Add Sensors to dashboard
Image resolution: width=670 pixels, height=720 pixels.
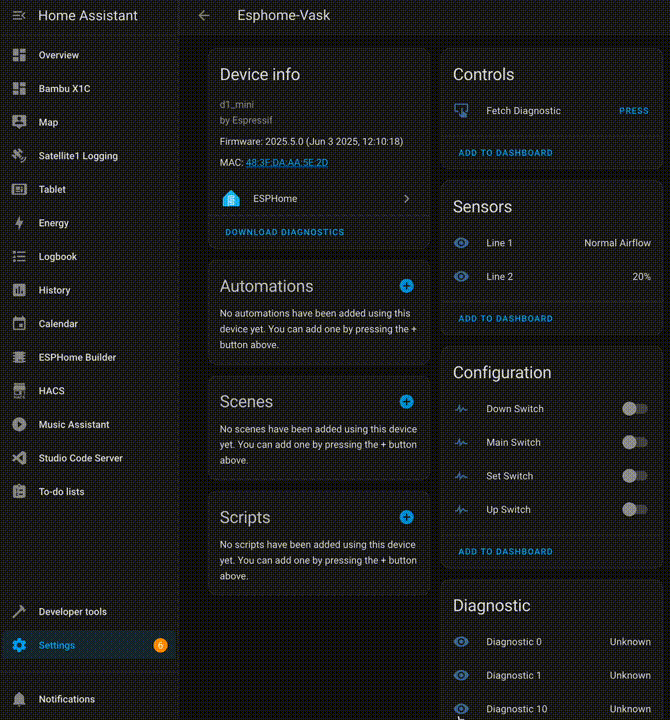point(505,319)
